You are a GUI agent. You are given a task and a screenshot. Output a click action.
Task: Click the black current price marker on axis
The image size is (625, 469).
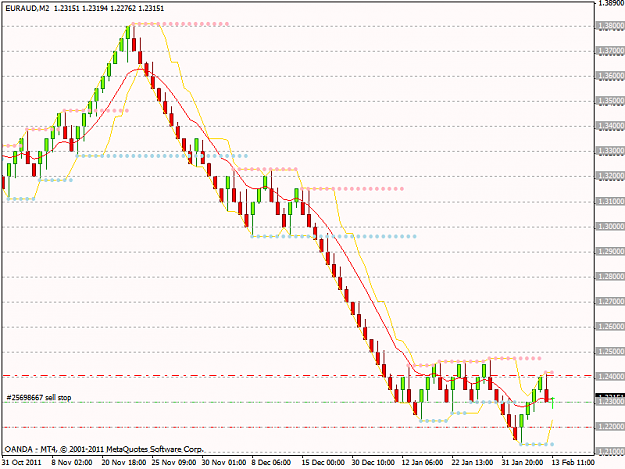[610, 396]
